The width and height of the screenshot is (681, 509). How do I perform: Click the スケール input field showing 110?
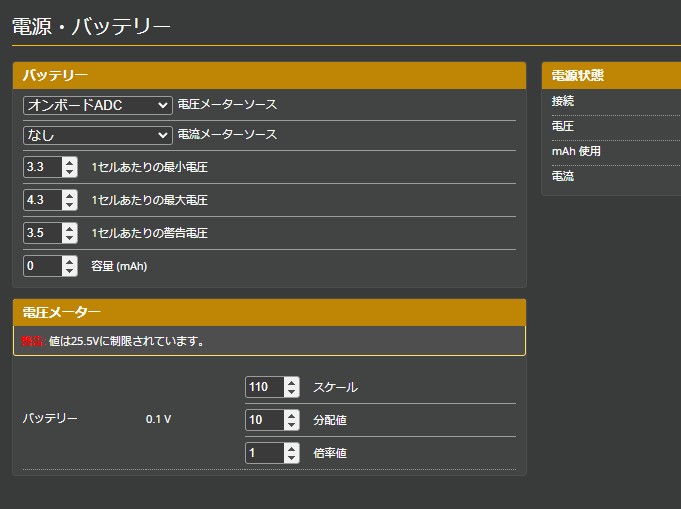click(265, 387)
